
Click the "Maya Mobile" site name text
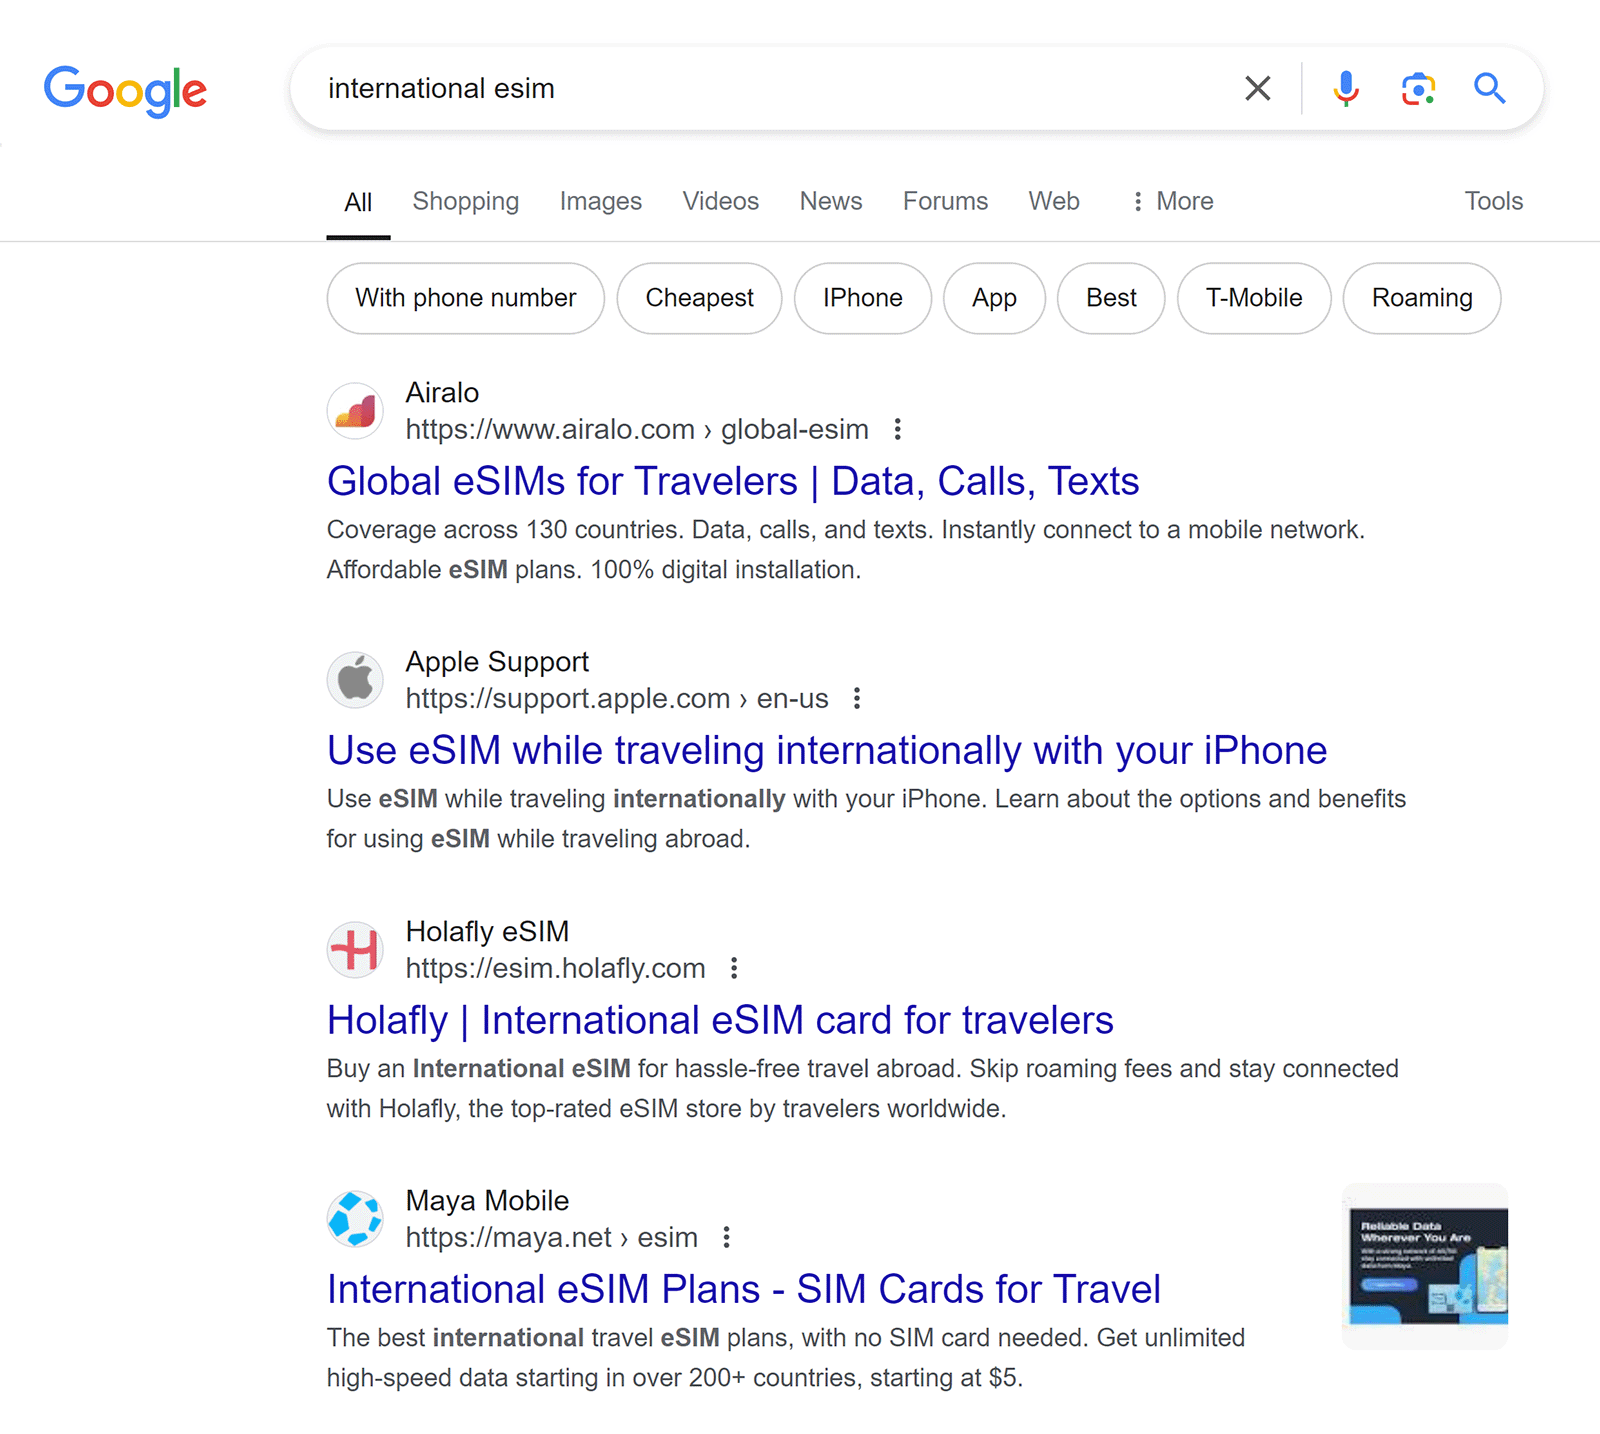click(x=487, y=1200)
